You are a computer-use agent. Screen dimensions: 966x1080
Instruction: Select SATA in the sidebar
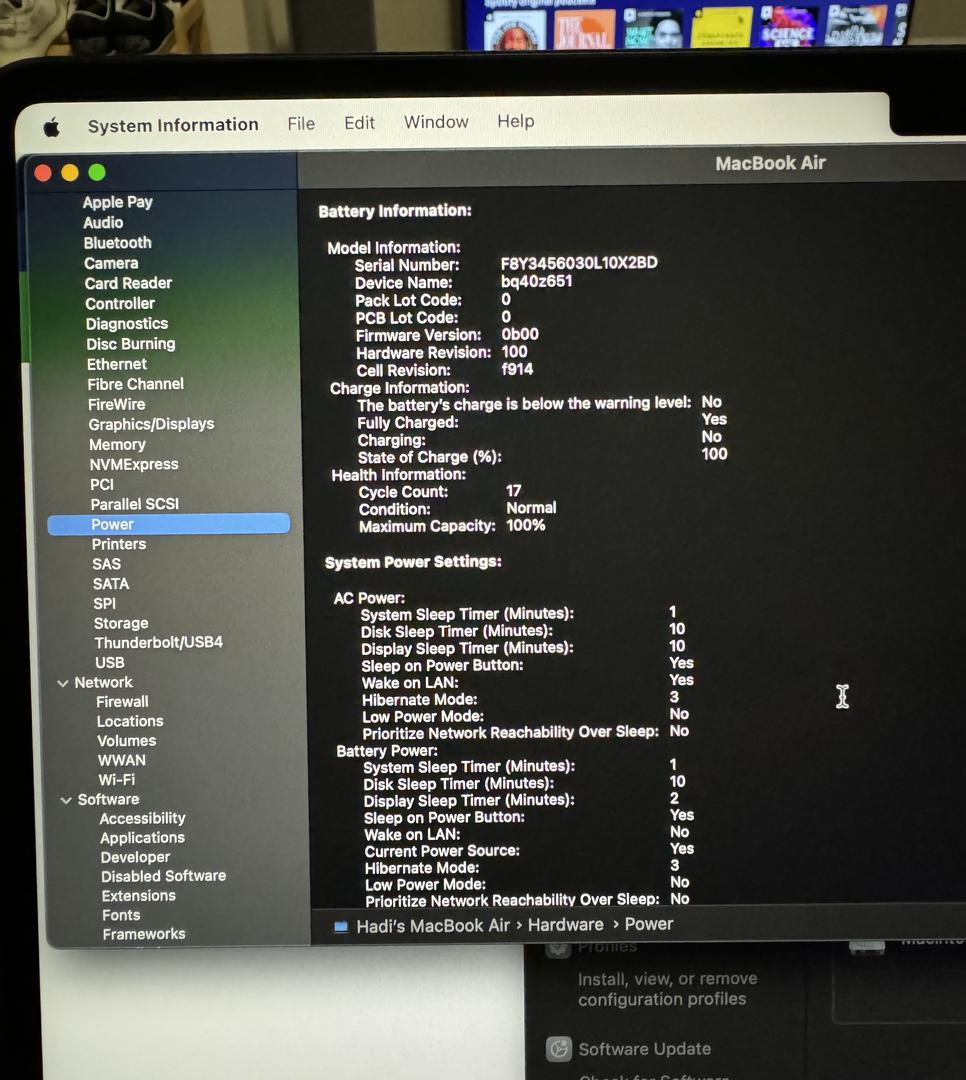point(110,584)
